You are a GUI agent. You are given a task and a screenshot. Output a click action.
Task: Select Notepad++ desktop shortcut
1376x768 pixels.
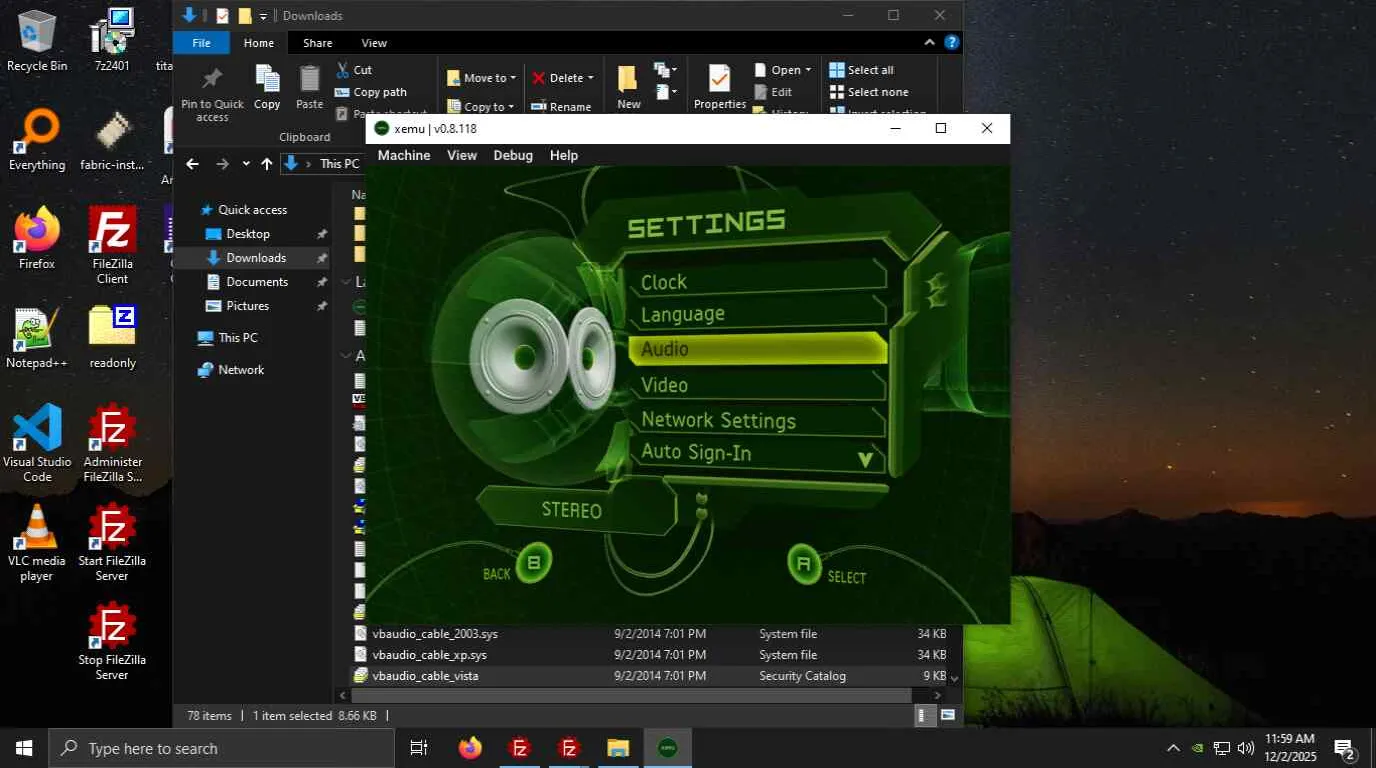click(x=37, y=338)
